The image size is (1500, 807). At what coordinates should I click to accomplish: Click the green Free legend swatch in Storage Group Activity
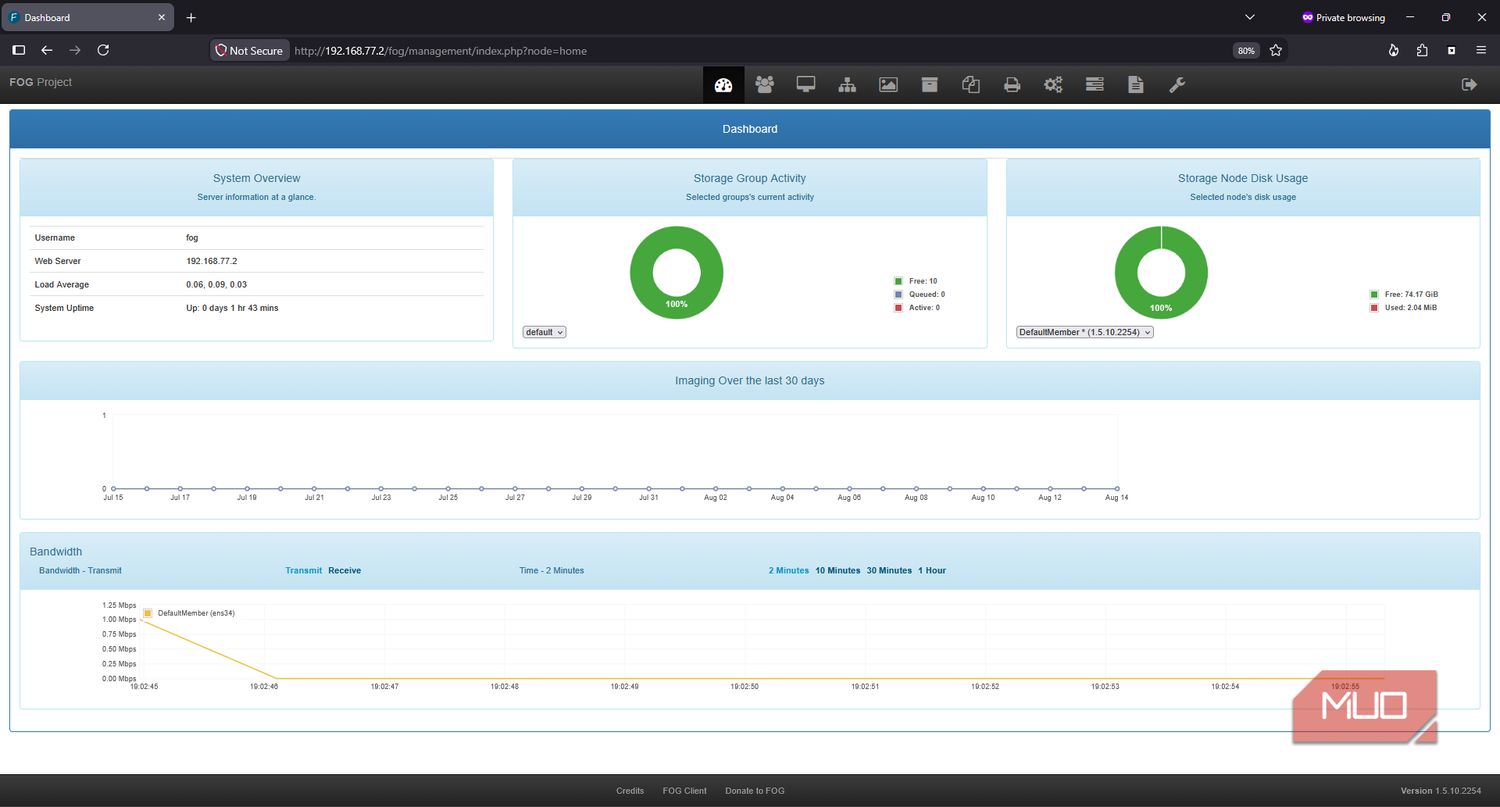click(899, 281)
